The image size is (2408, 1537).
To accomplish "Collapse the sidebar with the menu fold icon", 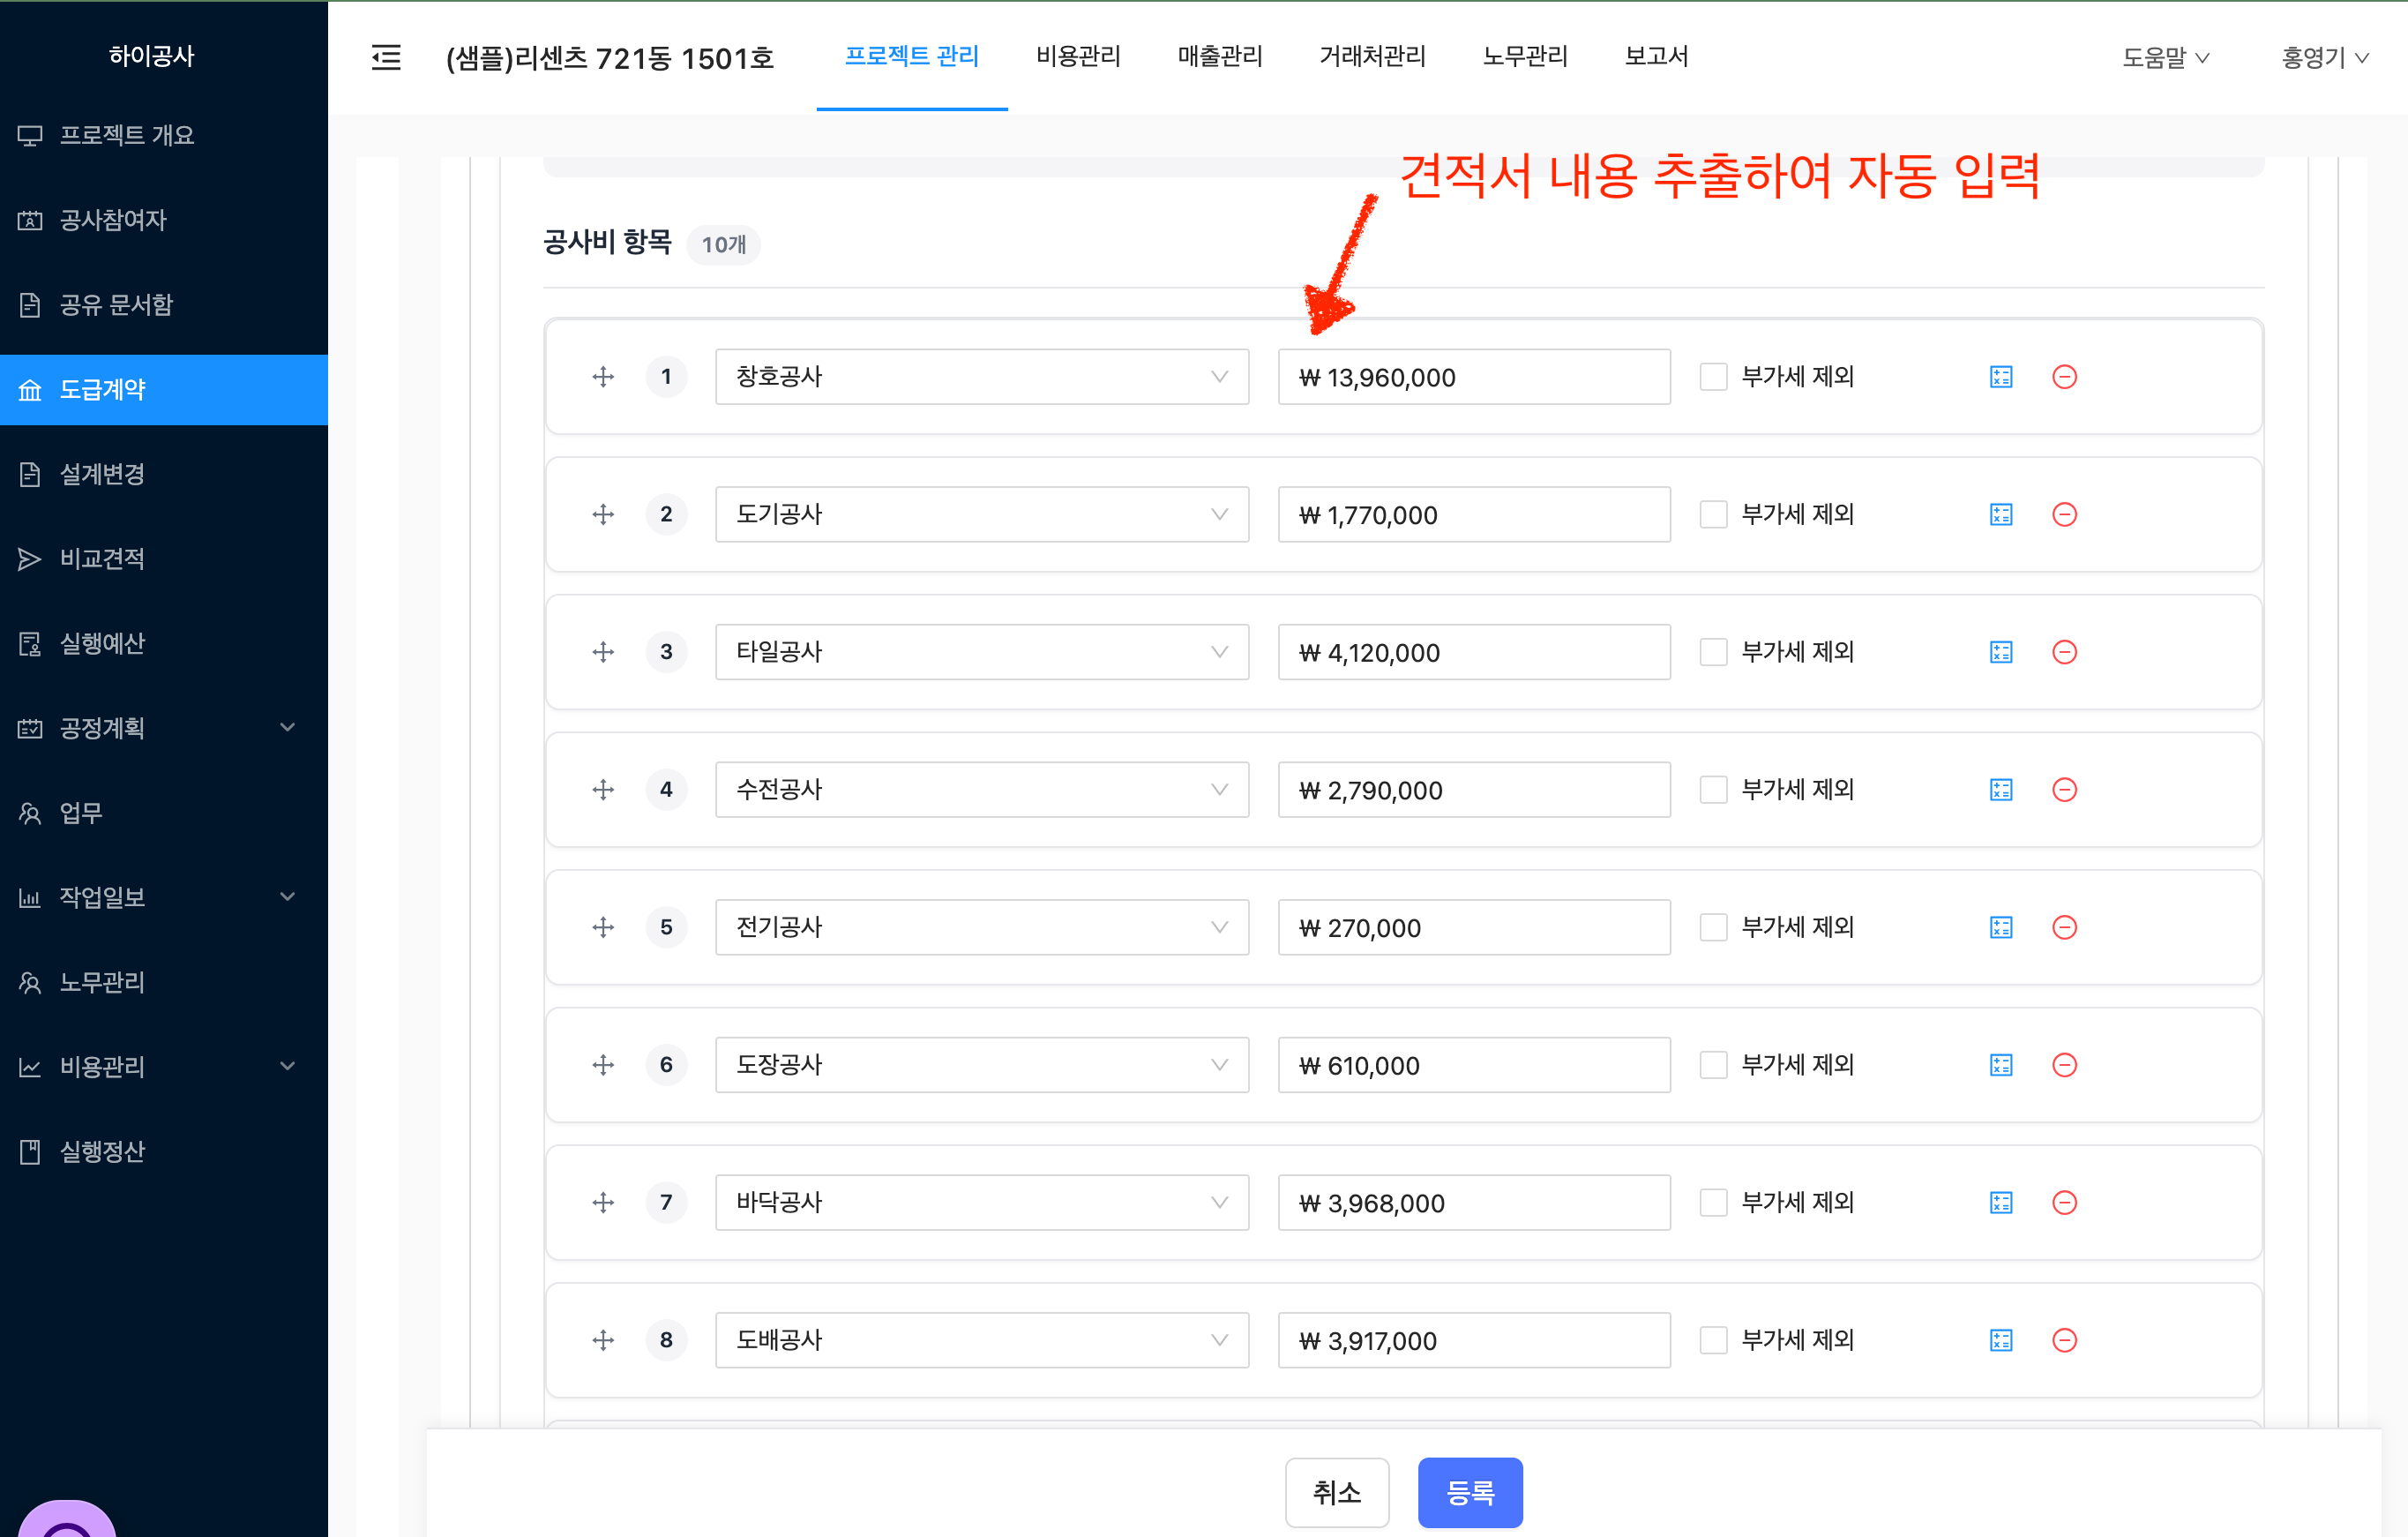I will click(x=386, y=57).
